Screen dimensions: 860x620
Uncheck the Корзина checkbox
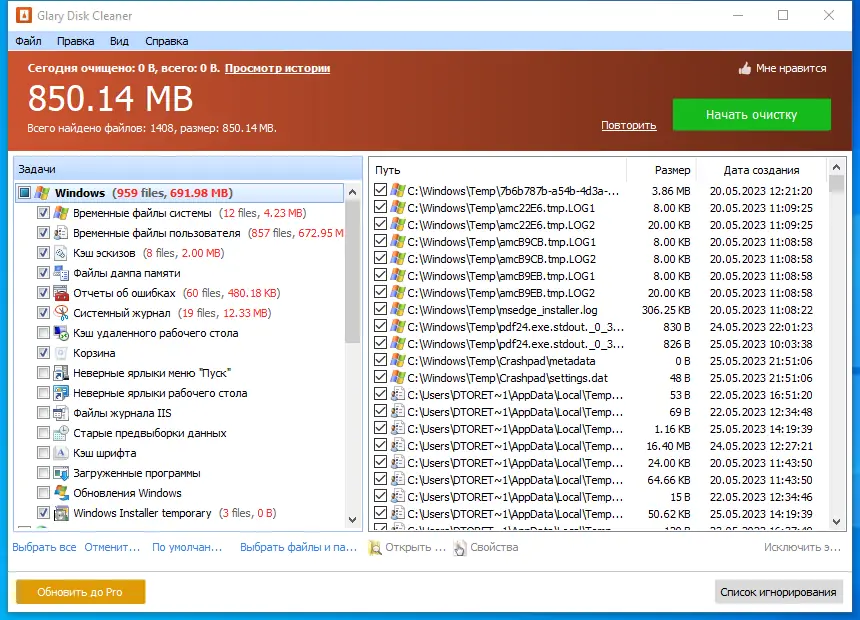coord(43,352)
